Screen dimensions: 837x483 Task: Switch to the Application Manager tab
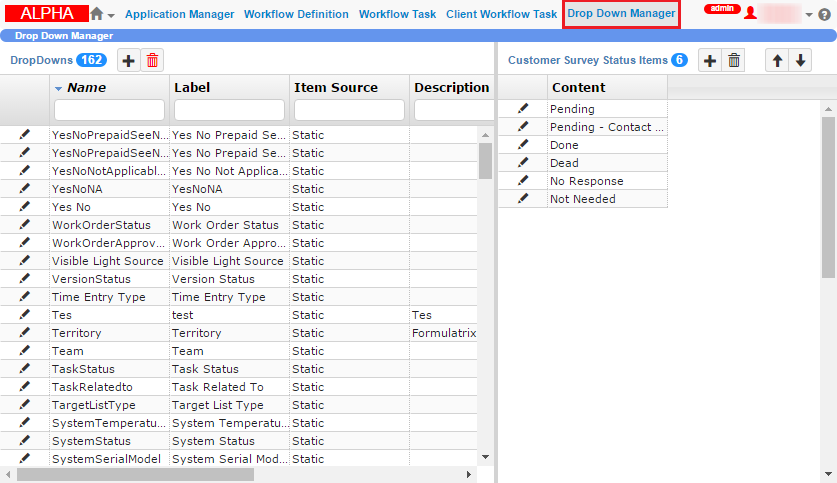point(179,14)
